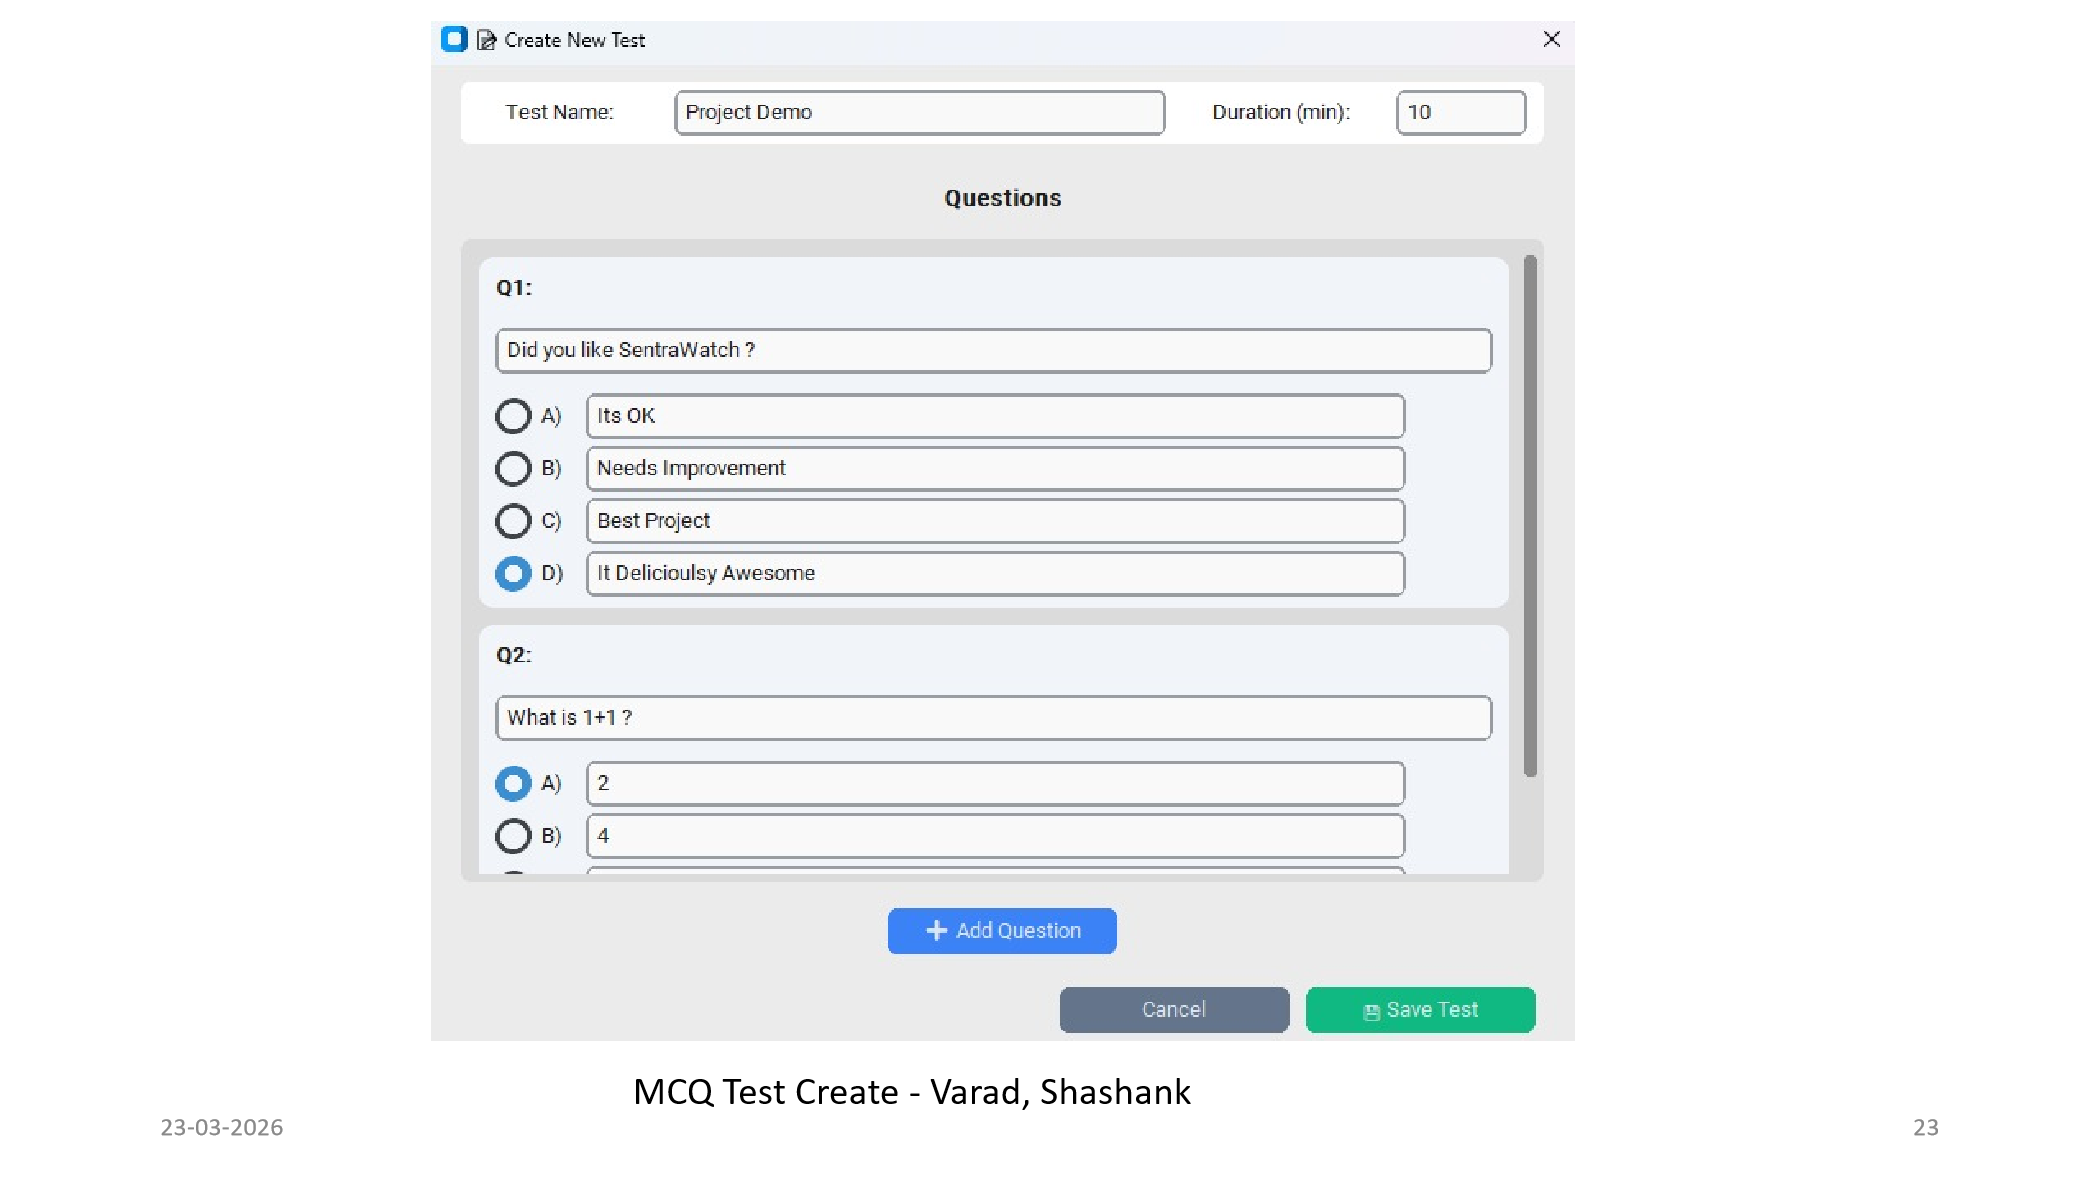Click the Q2 question text 'What is 1+1 ?'

992,717
